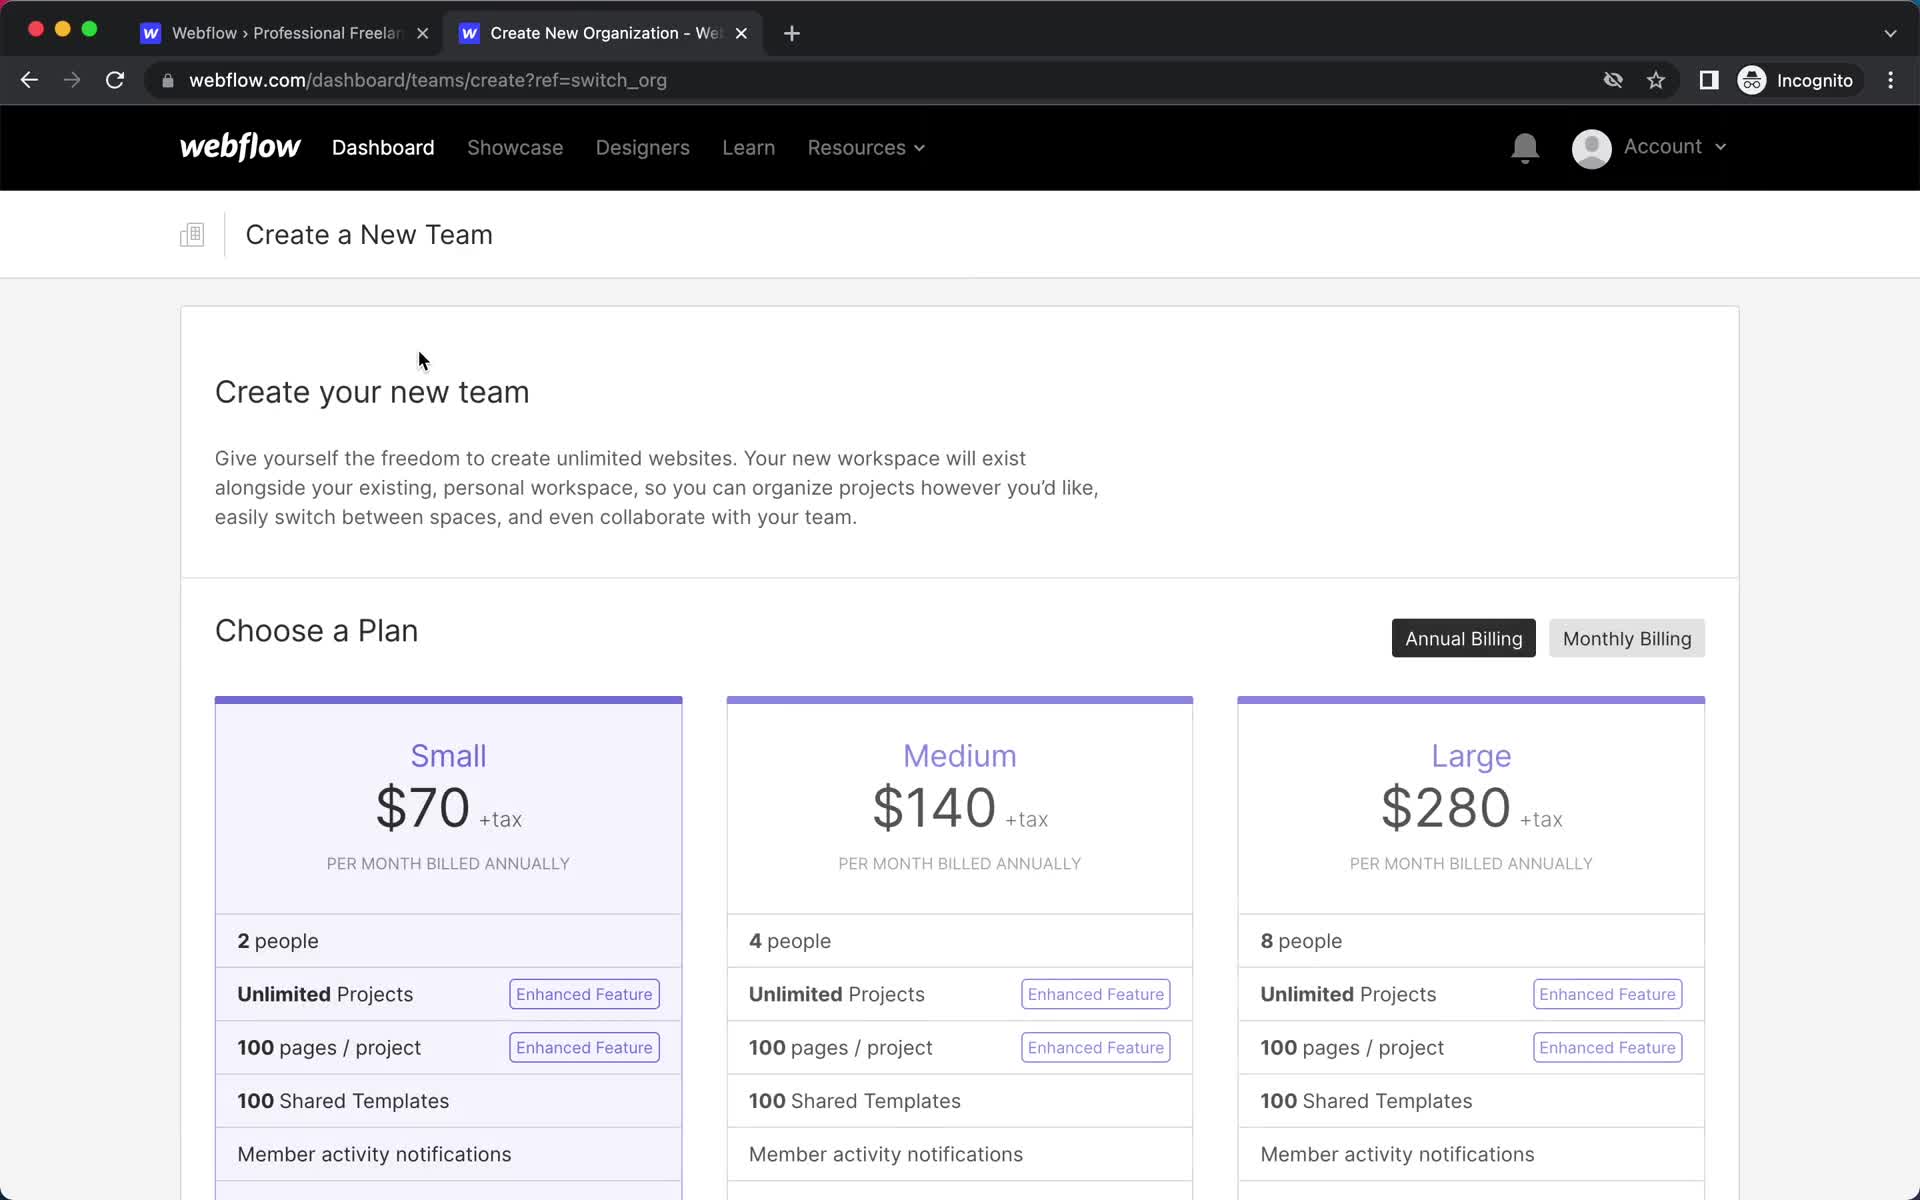The height and width of the screenshot is (1200, 1920).
Task: Click the account avatar icon
Action: 1591,149
